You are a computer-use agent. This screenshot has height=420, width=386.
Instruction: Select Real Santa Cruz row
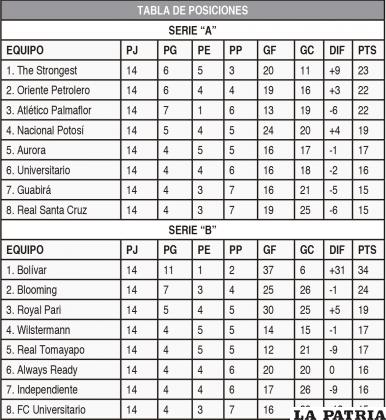(x=193, y=210)
